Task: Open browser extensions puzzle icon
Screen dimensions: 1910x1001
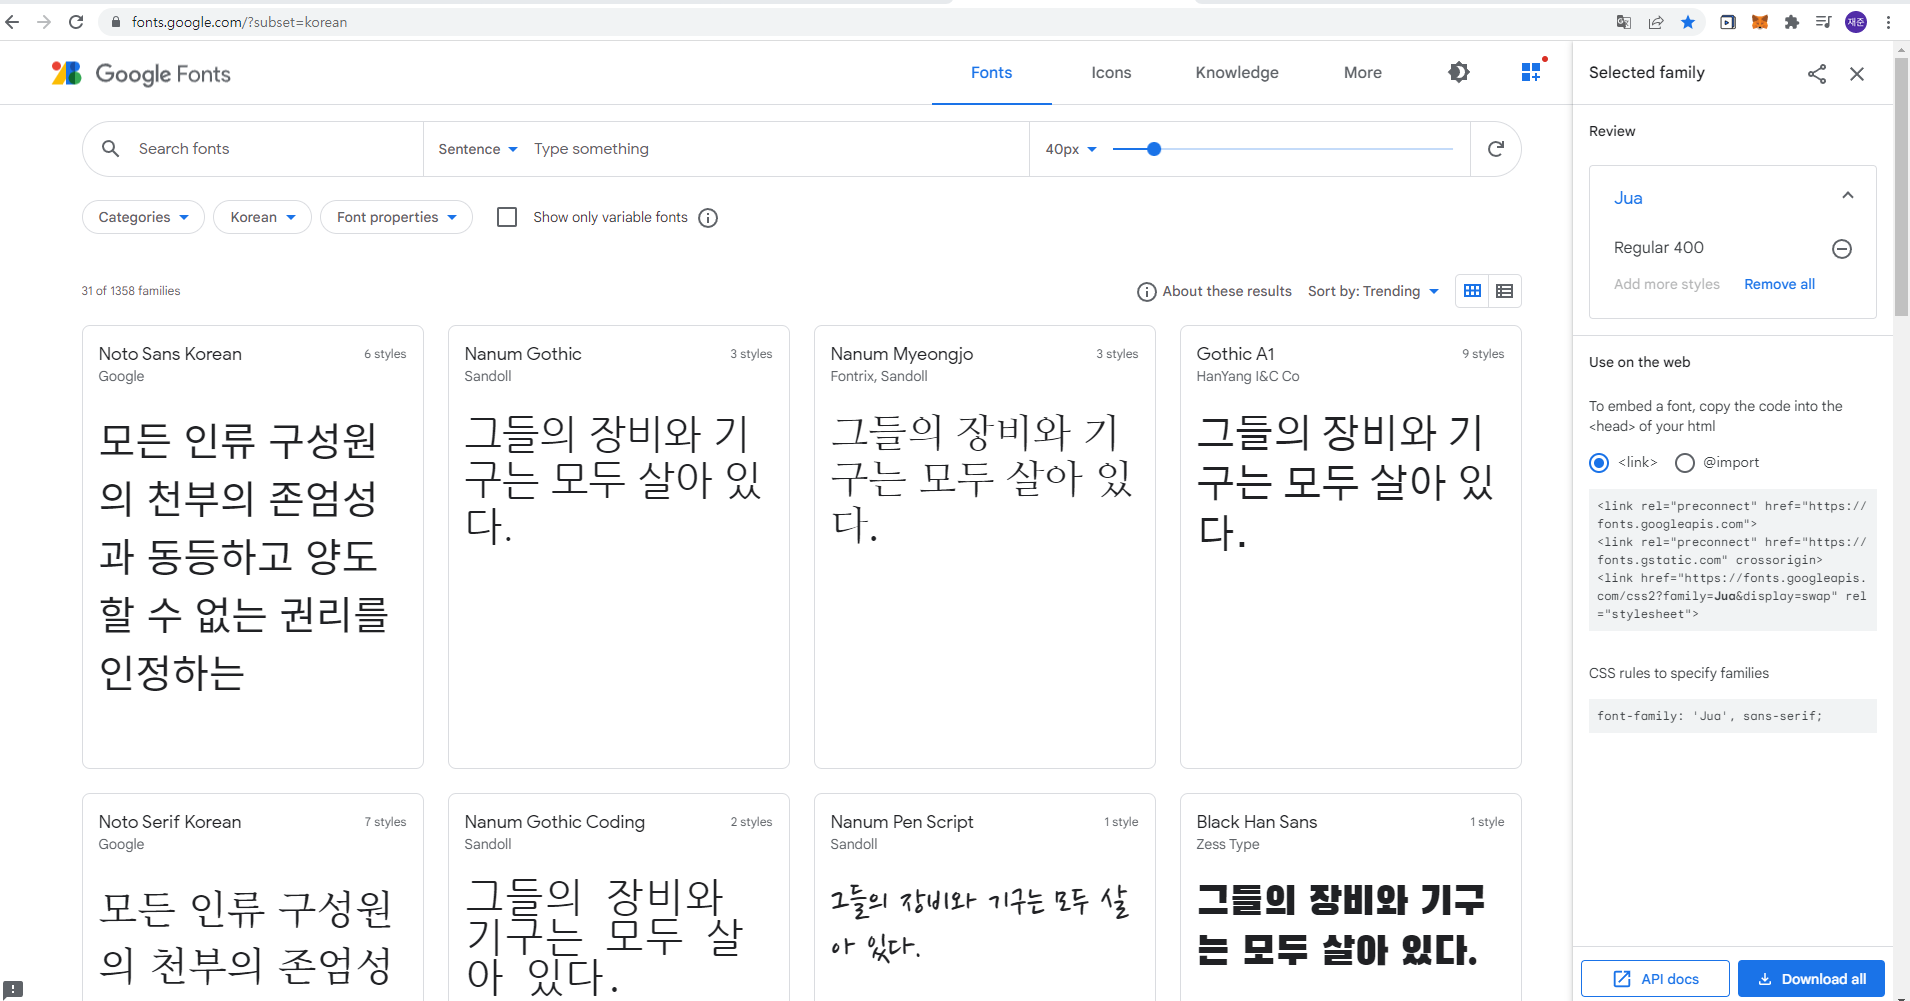Action: pos(1792,22)
